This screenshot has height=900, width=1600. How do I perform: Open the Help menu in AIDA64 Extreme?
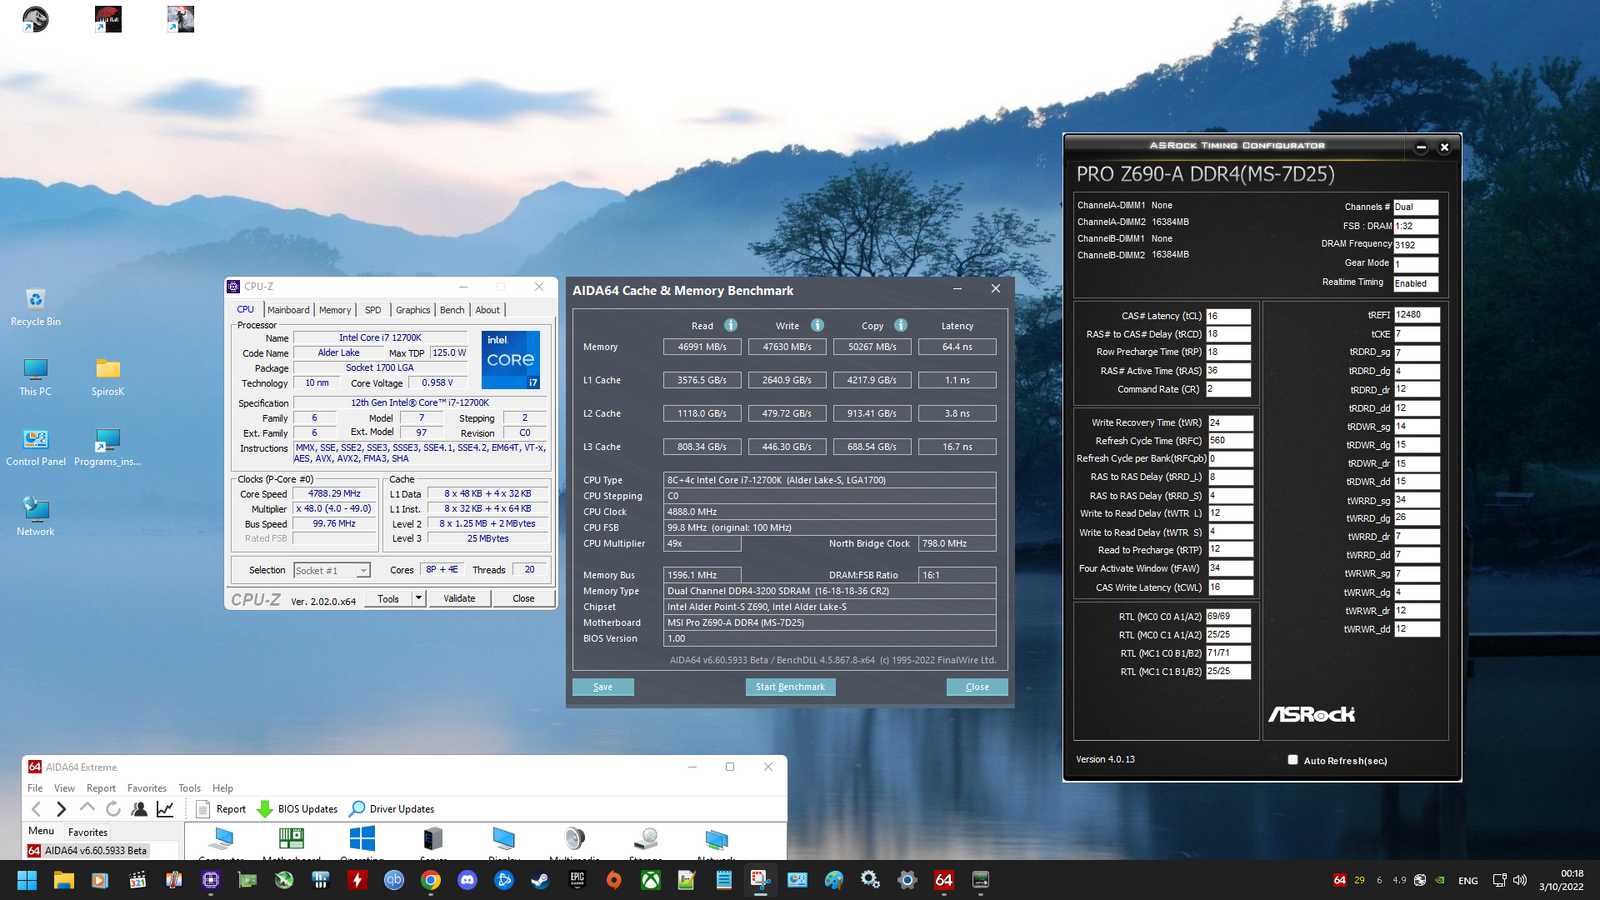[x=223, y=788]
